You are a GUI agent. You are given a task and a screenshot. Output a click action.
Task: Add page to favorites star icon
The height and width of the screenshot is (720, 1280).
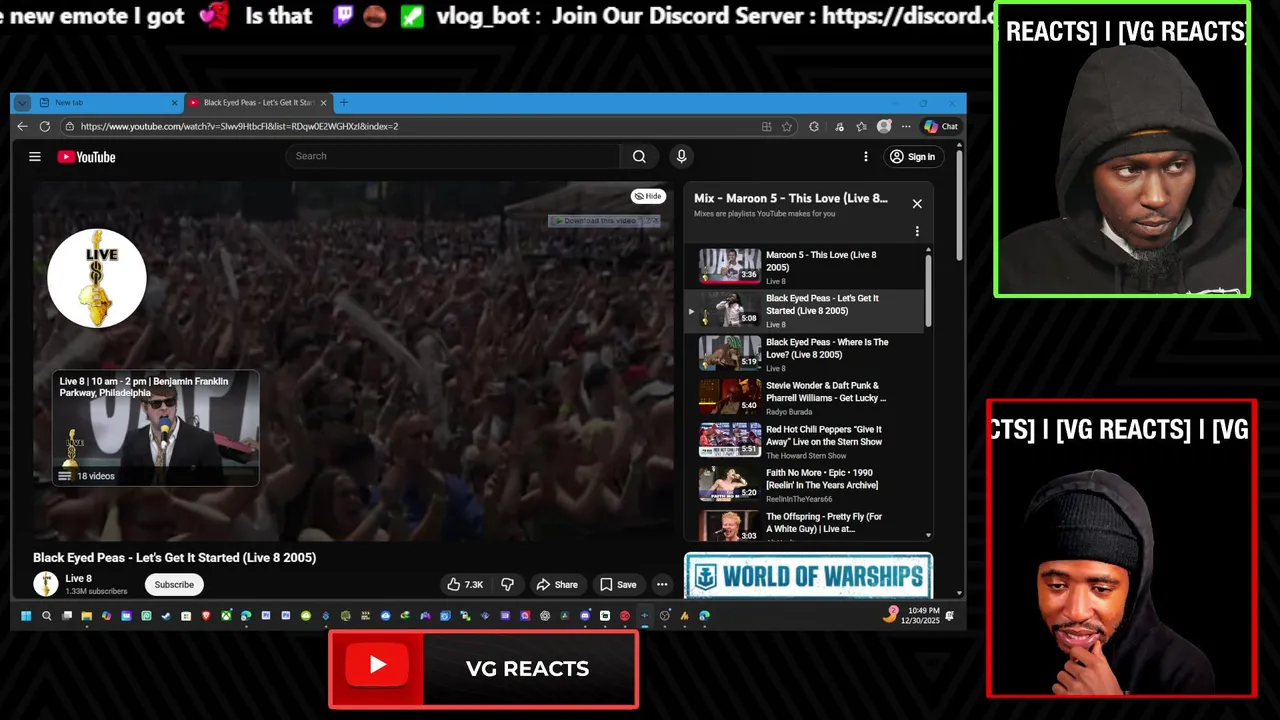point(787,126)
